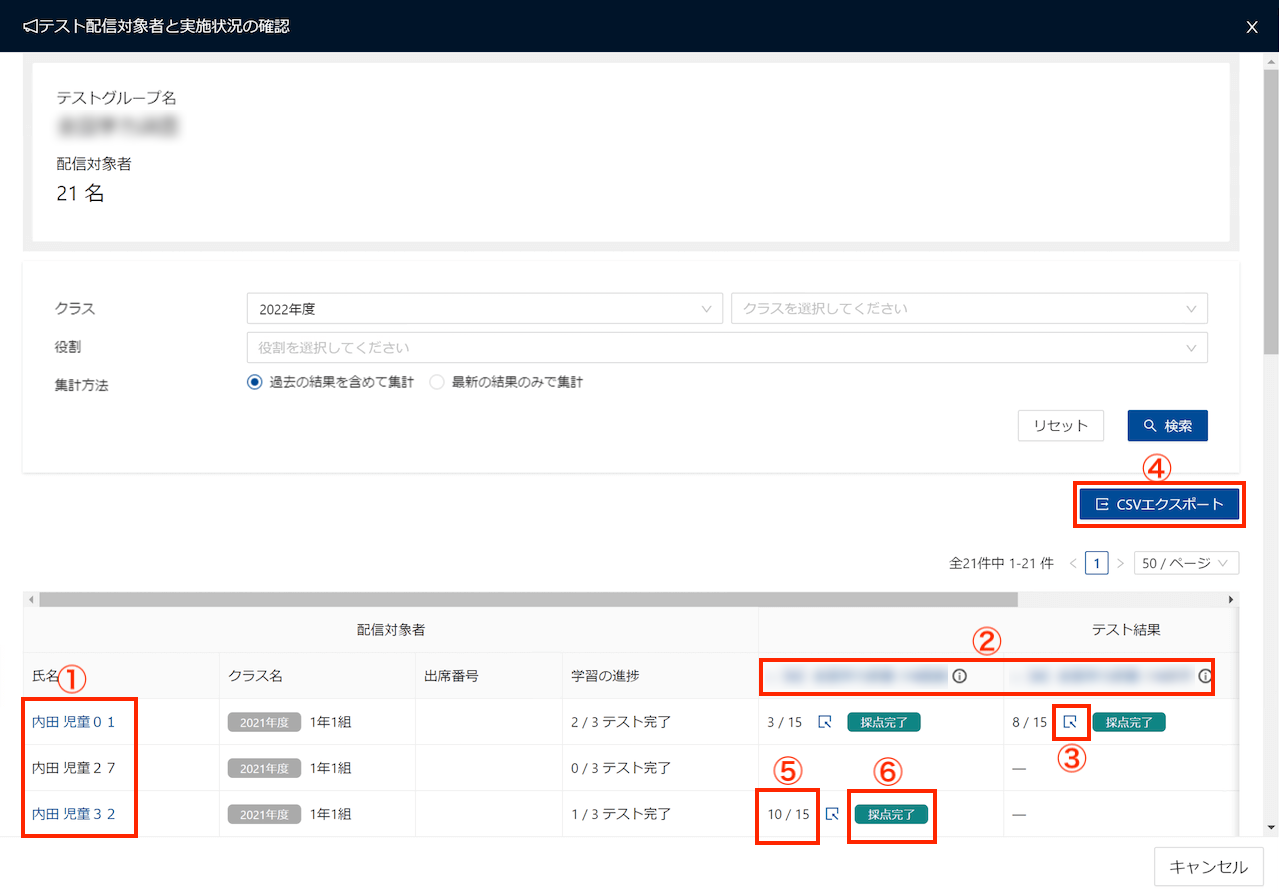
Task: Open detail icon next to score 10 / 15
Action: 831,814
